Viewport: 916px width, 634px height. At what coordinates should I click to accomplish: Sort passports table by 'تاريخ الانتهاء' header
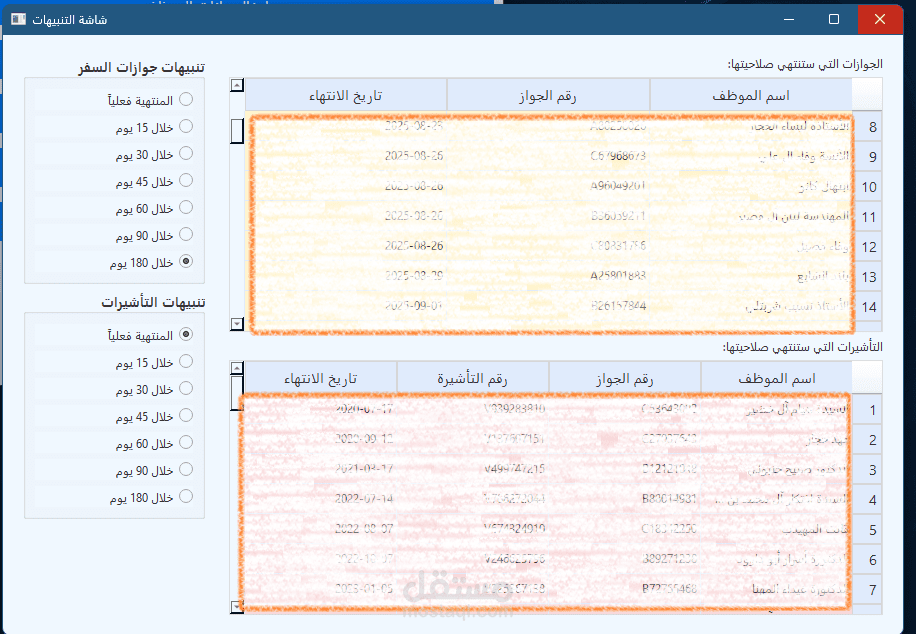pos(346,95)
